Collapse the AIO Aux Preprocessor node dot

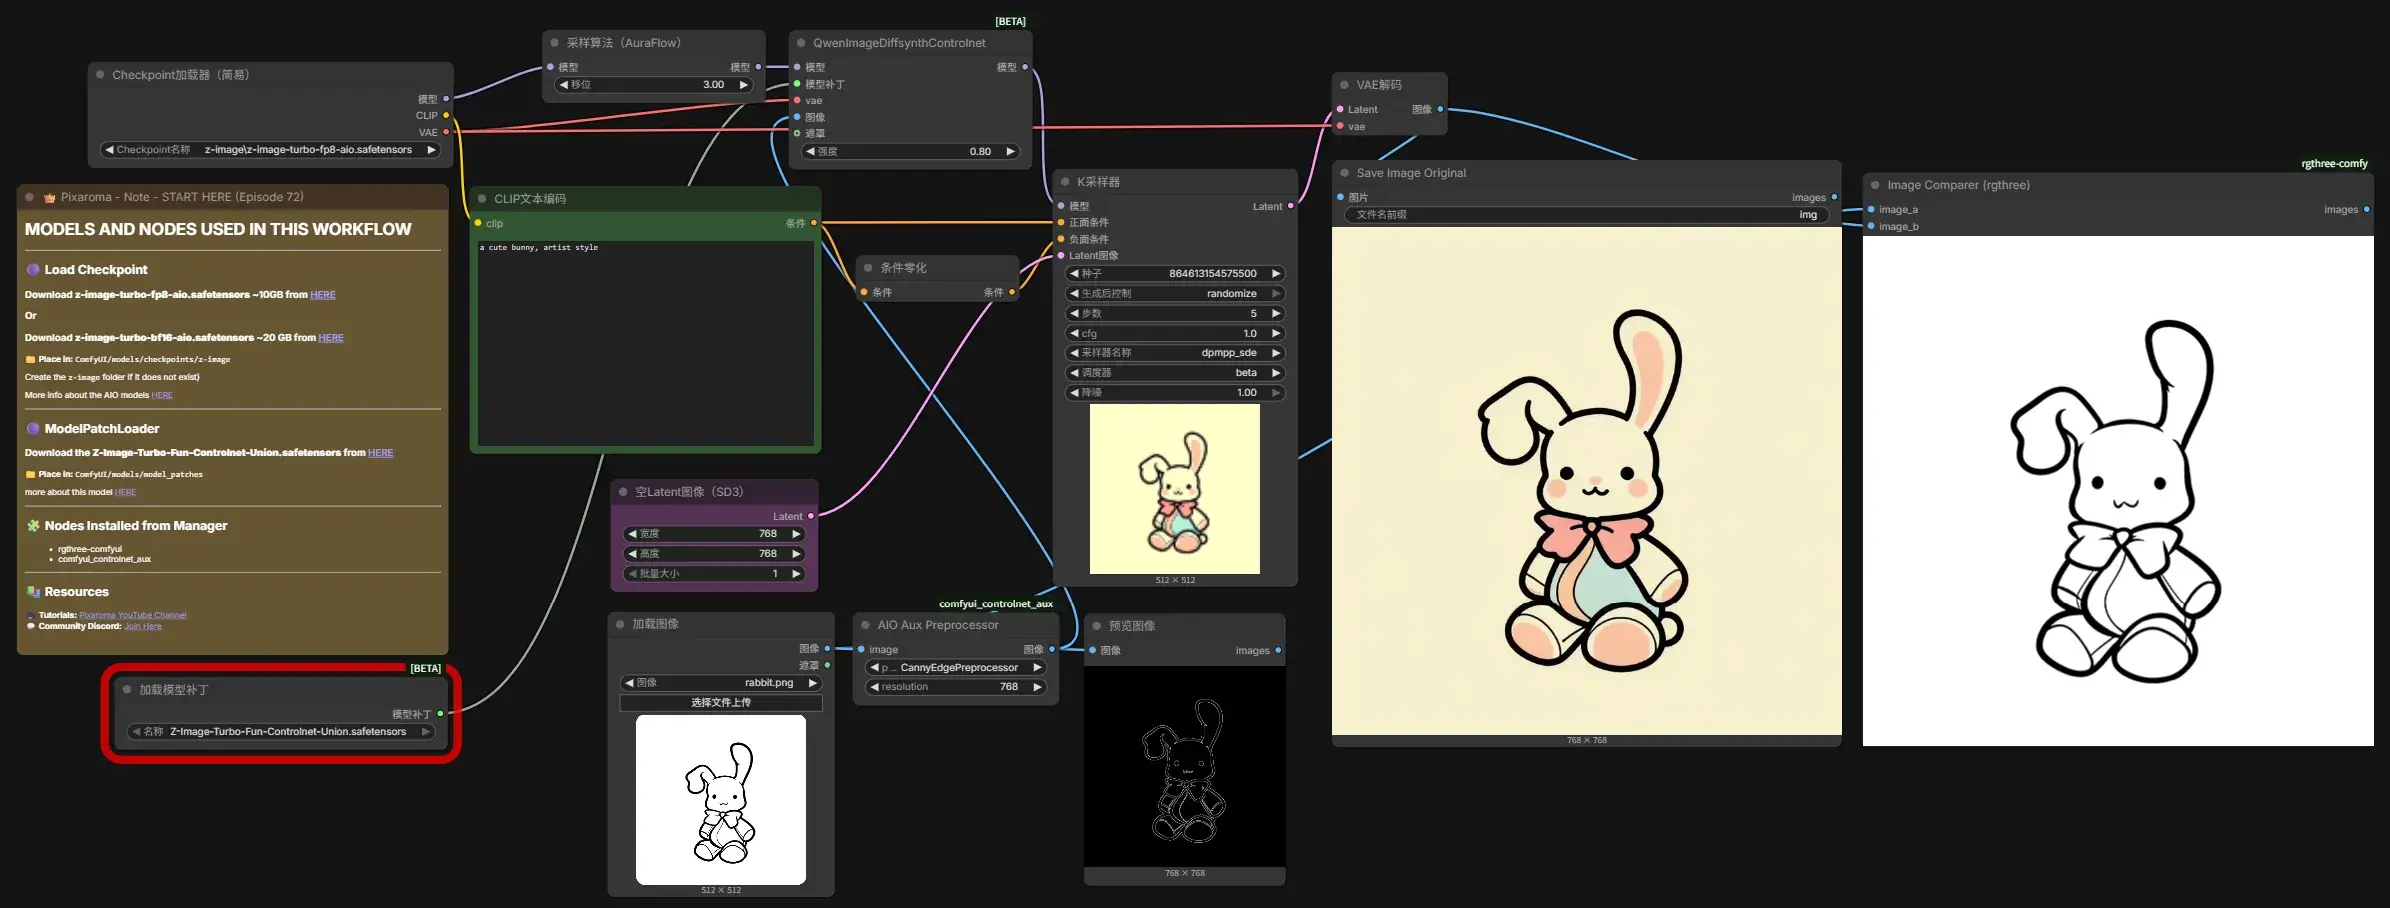pos(866,625)
